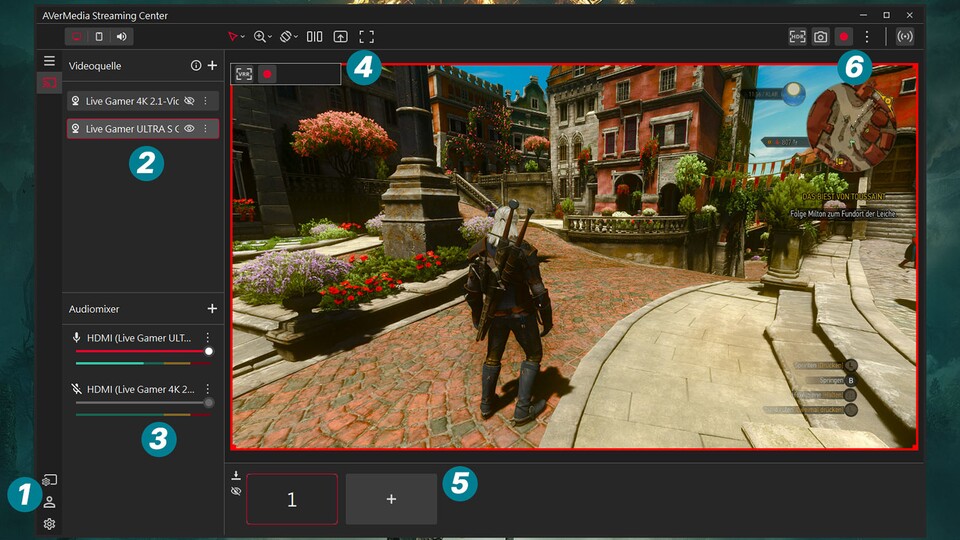Unmute the HDMI Live Gamer 4K 2 audio
The image size is (960, 540).
tap(77, 389)
